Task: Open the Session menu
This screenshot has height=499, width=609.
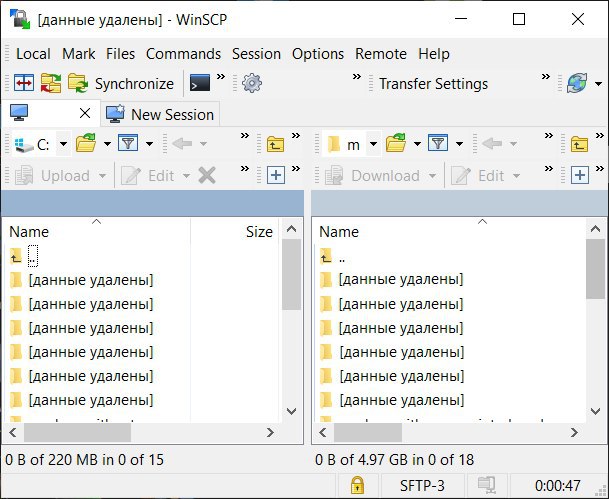Action: click(256, 54)
